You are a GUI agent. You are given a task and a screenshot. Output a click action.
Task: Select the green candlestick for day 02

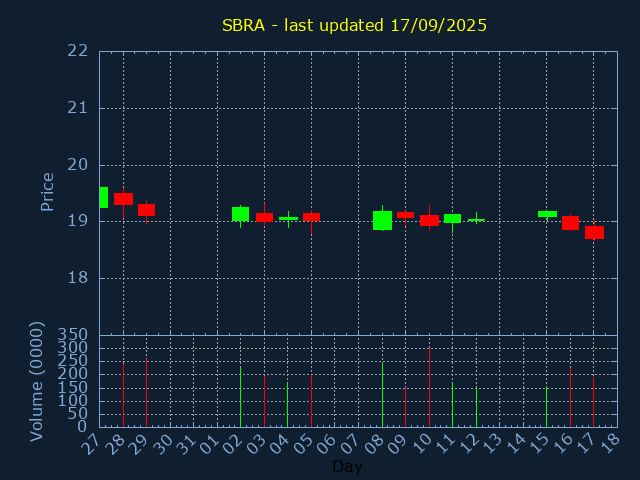240,214
